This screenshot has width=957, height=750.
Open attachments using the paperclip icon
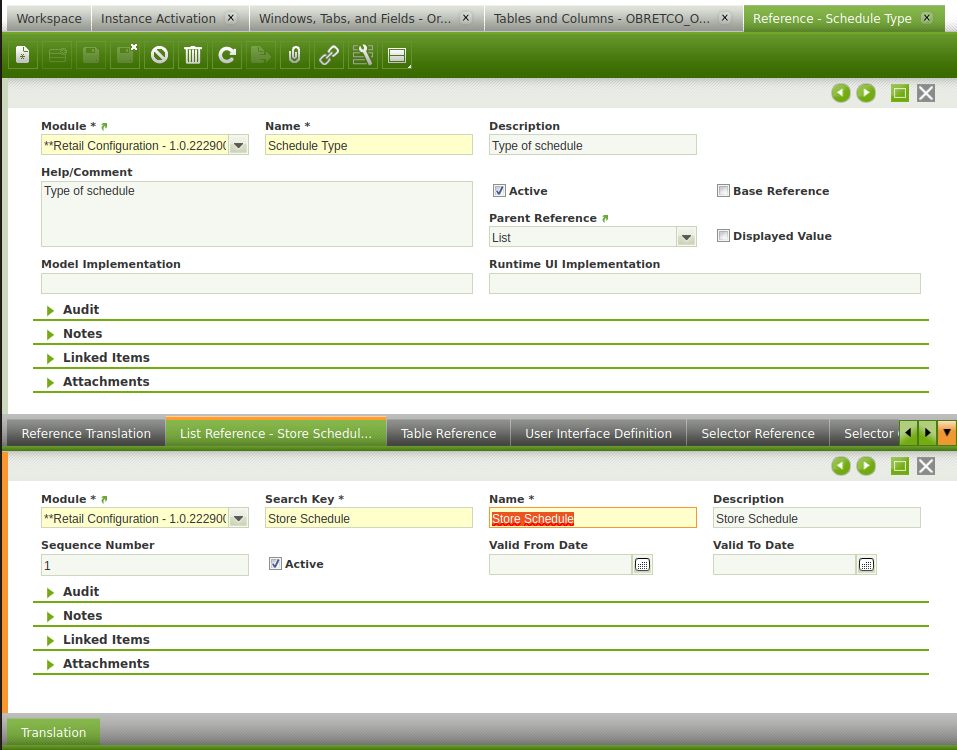[x=294, y=56]
